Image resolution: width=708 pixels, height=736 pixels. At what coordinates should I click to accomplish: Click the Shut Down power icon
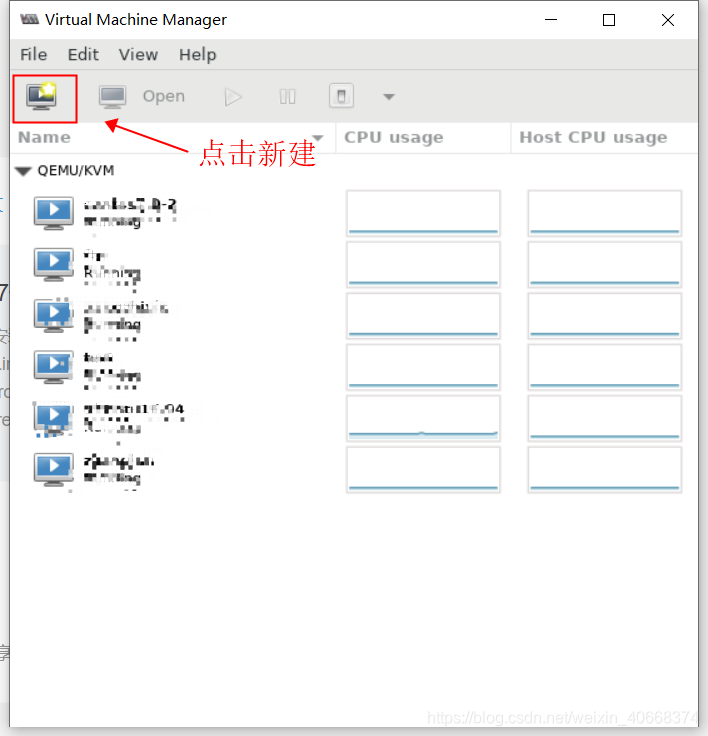coord(341,96)
